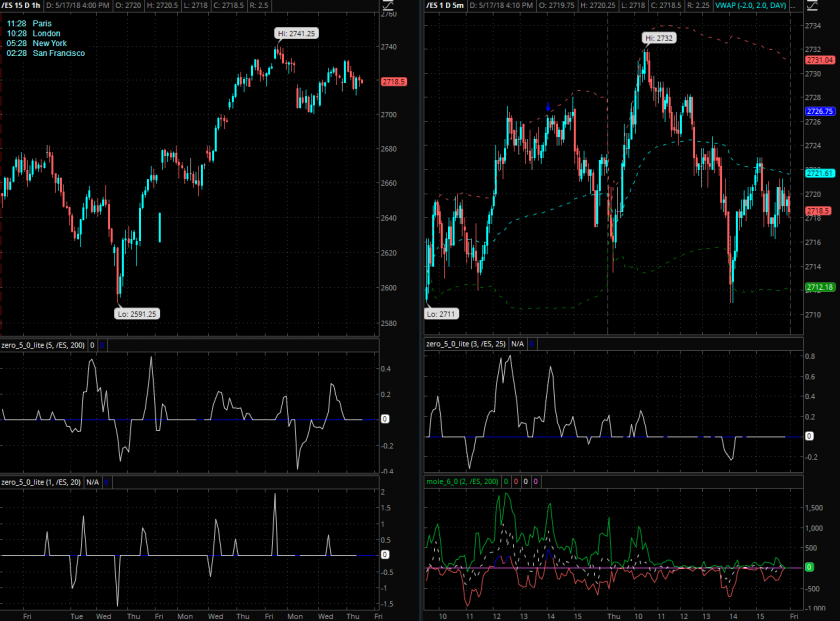Click the Hi: 2741.25 price bubble
This screenshot has width=840, height=621.
point(296,33)
